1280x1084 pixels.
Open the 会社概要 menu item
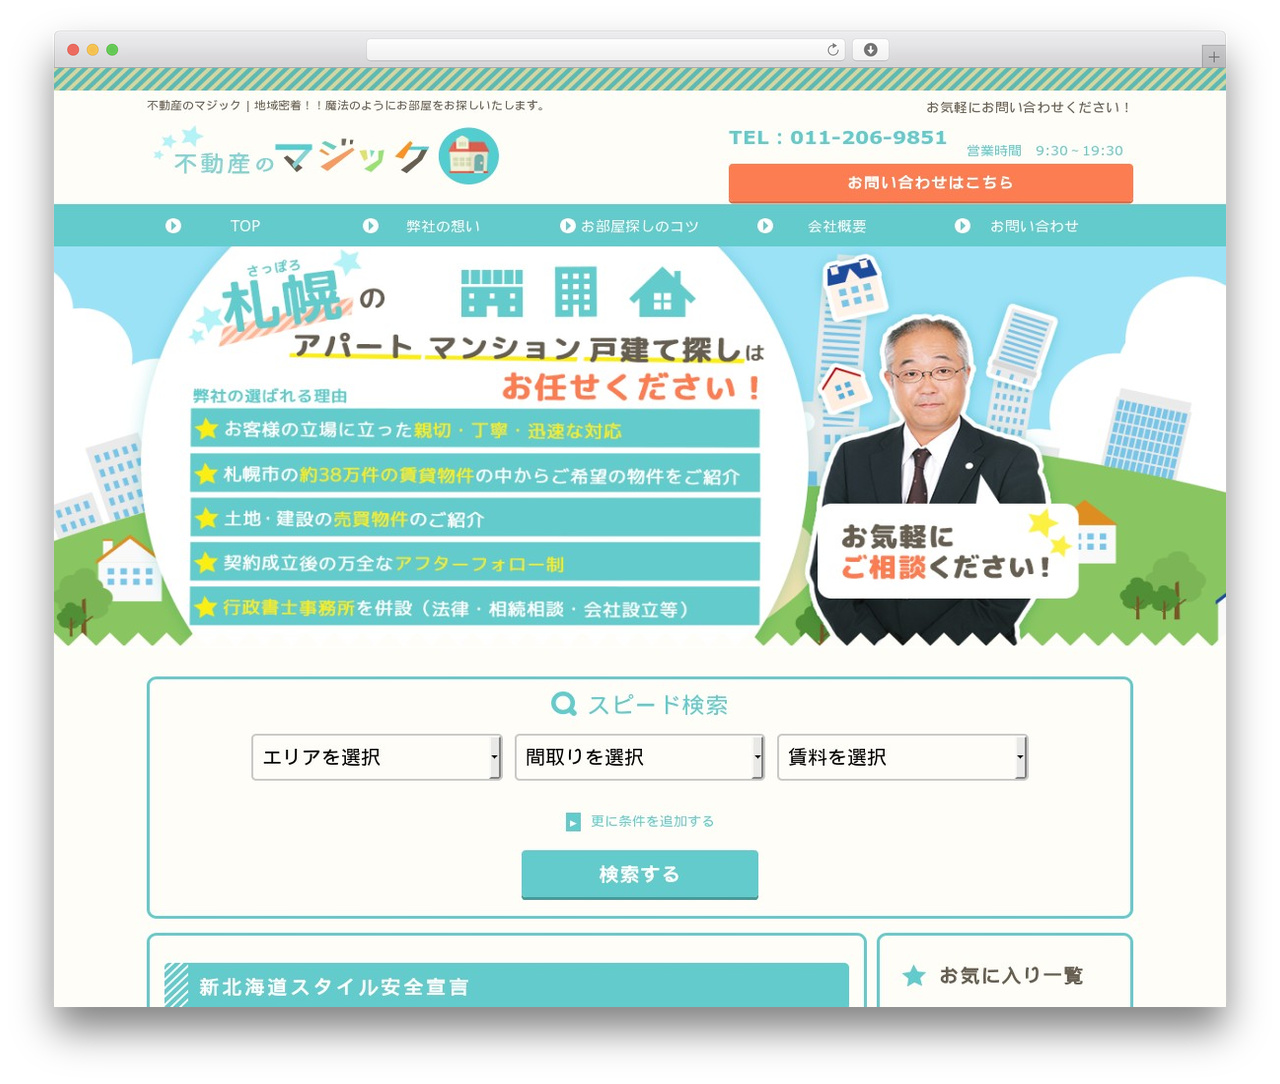coord(837,226)
